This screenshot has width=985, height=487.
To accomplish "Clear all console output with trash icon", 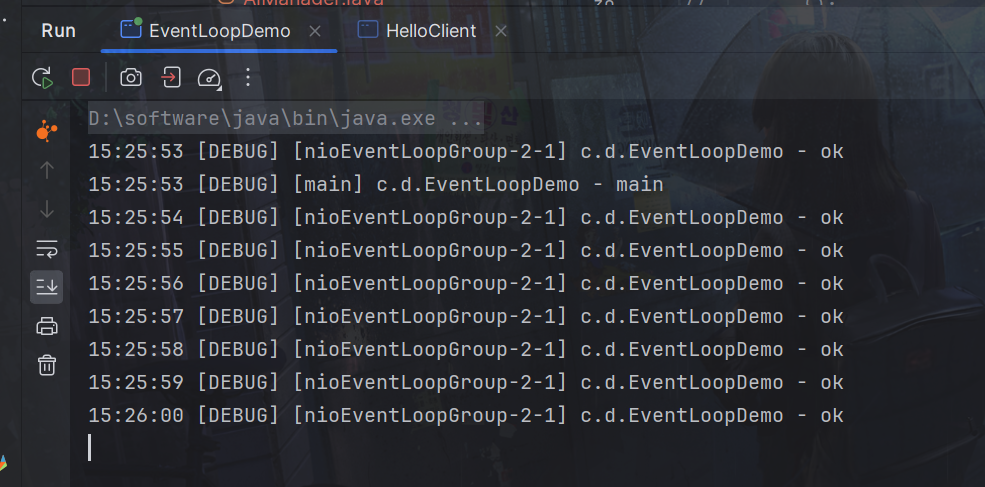I will tap(46, 365).
